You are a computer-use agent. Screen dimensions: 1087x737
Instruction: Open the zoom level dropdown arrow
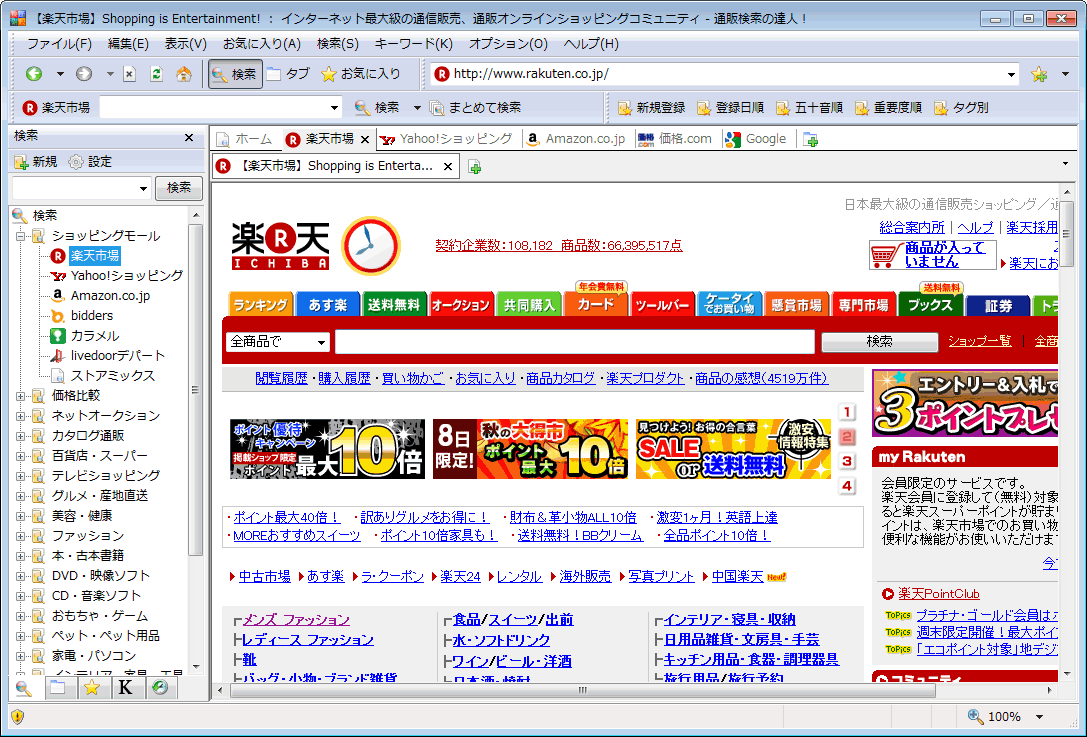pyautogui.click(x=1039, y=717)
